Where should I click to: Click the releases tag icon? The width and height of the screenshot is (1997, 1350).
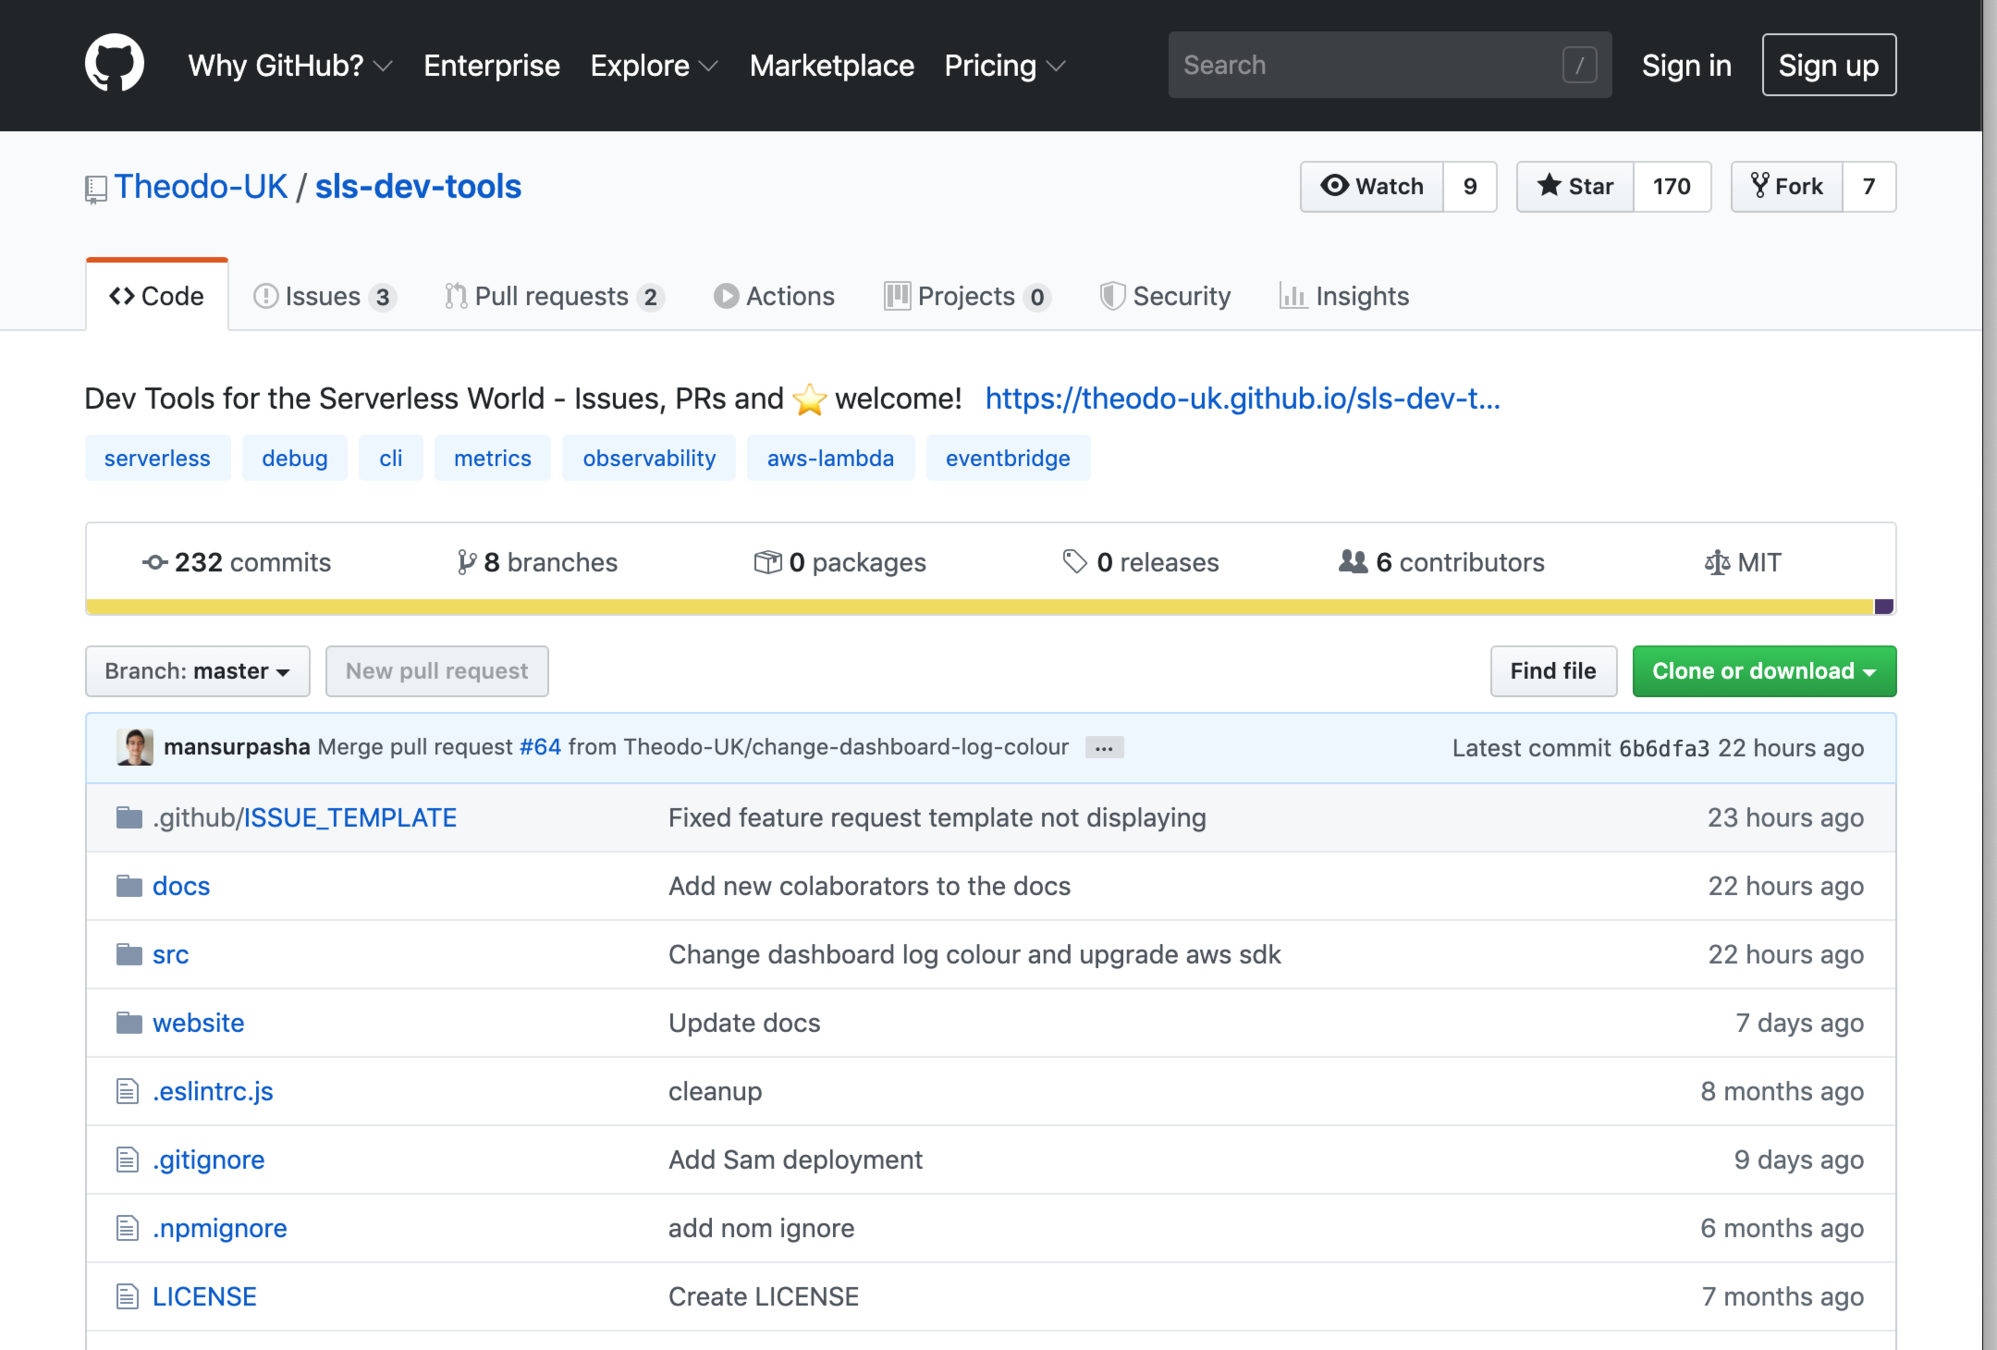1075,562
